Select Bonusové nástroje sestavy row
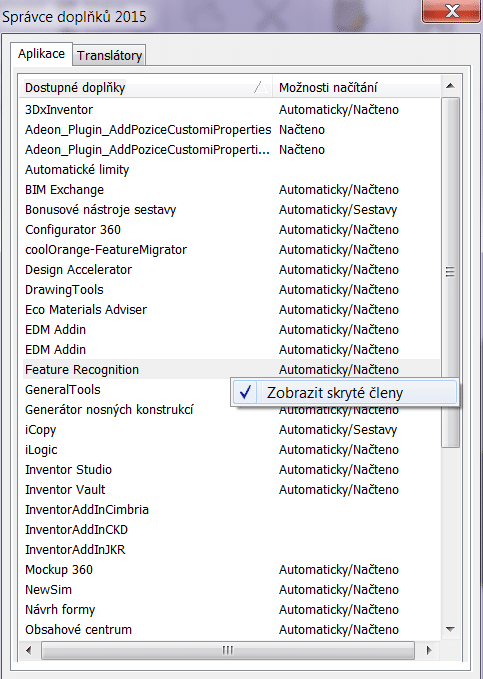Image resolution: width=483 pixels, height=679 pixels. click(x=230, y=210)
